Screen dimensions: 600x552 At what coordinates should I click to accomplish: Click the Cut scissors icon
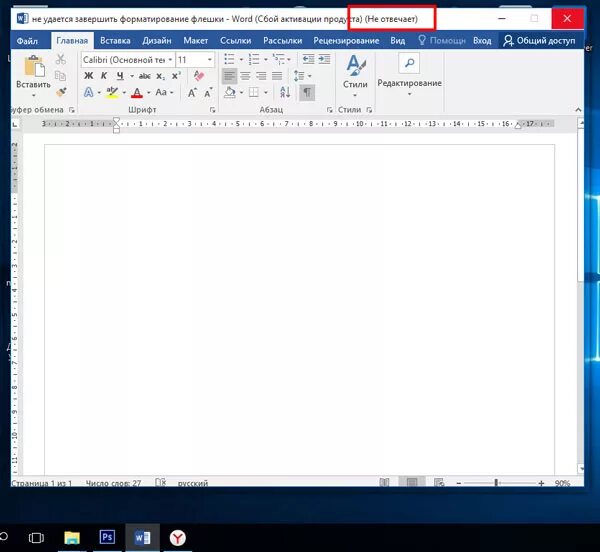point(60,59)
